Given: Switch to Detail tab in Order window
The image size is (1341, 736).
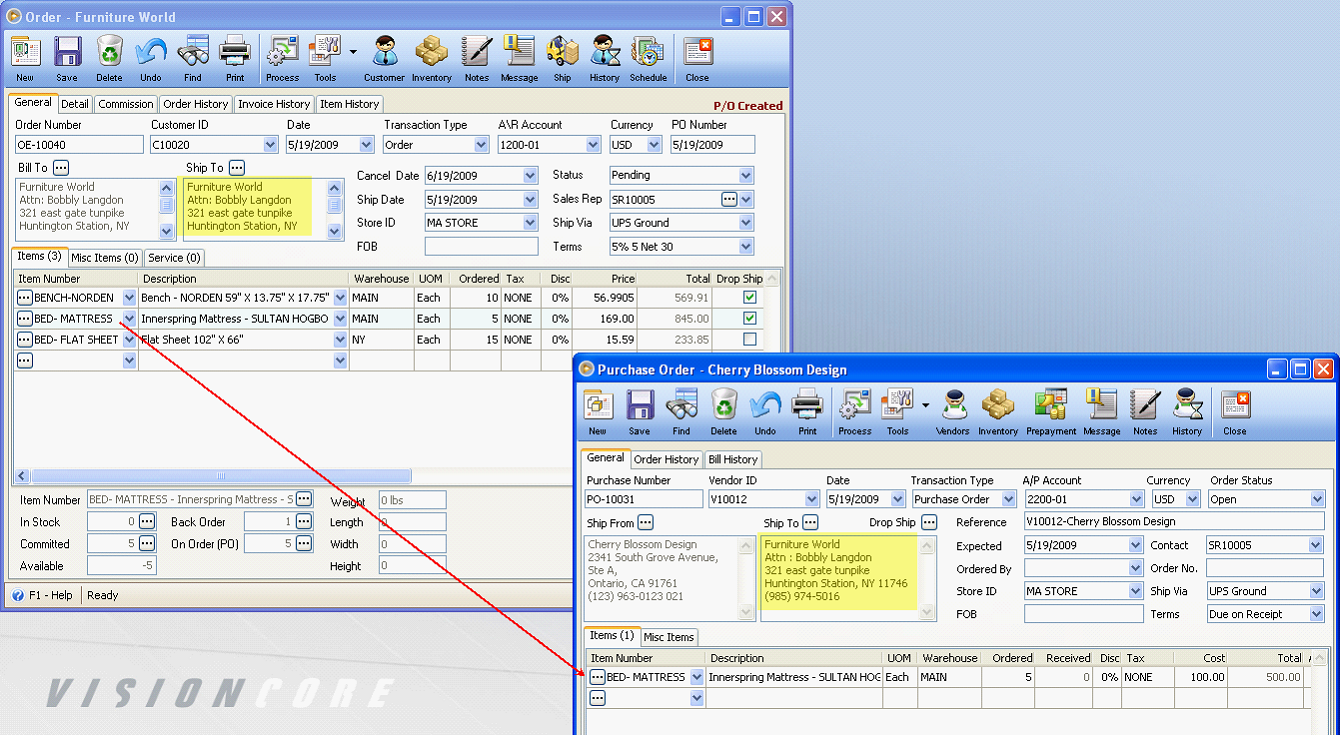Looking at the screenshot, I should pyautogui.click(x=75, y=104).
